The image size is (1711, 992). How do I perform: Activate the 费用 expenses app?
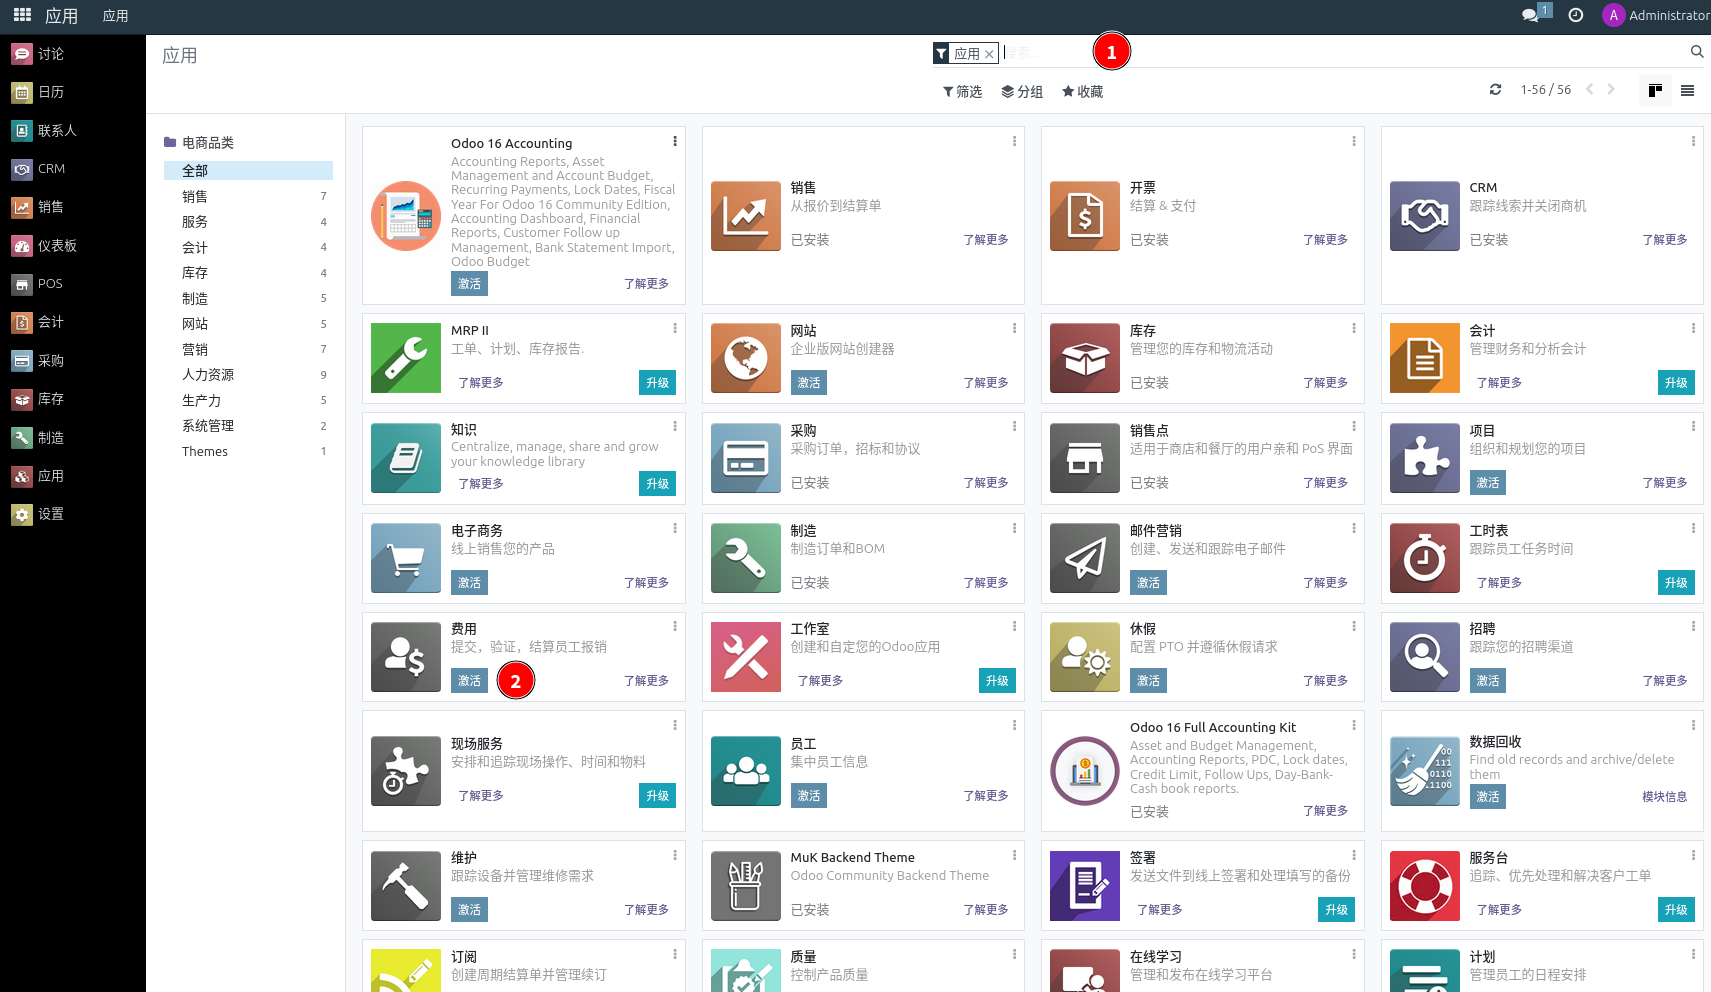tap(469, 681)
